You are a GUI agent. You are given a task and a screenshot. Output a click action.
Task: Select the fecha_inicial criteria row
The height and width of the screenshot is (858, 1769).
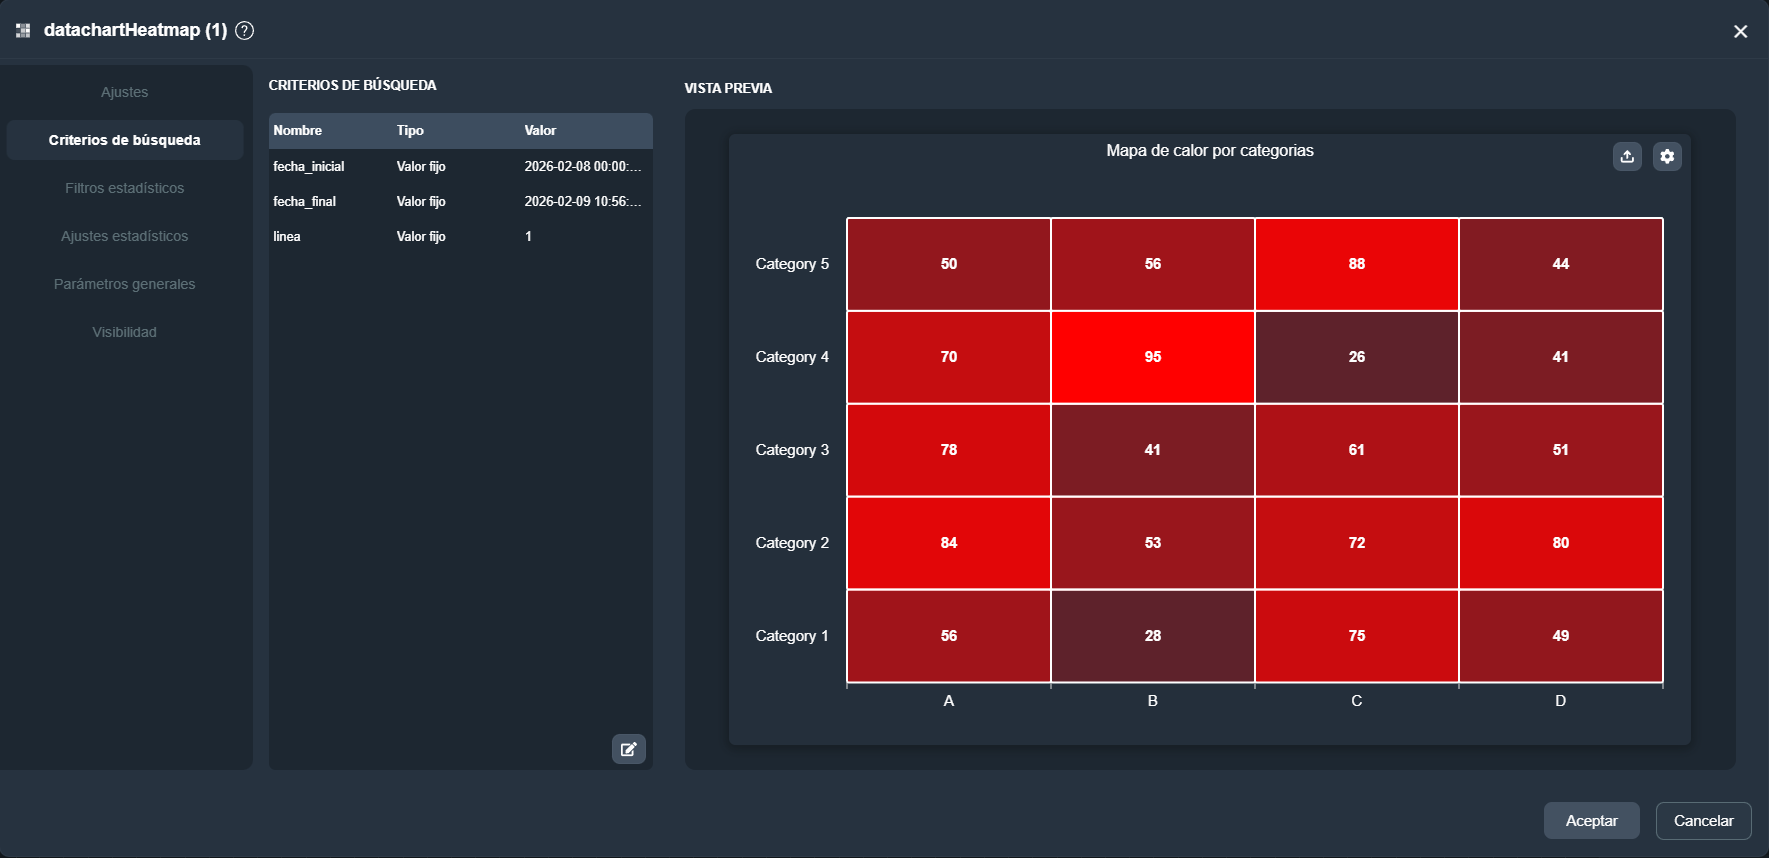click(x=460, y=167)
